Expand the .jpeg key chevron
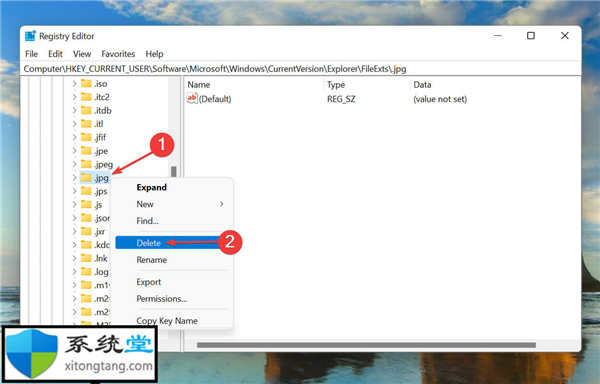 point(75,164)
